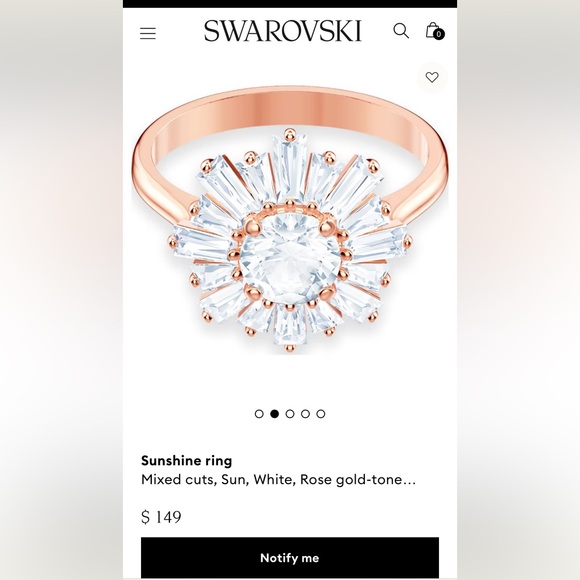This screenshot has height=580, width=580.
Task: Open the Sunshine ring product title
Action: (187, 461)
